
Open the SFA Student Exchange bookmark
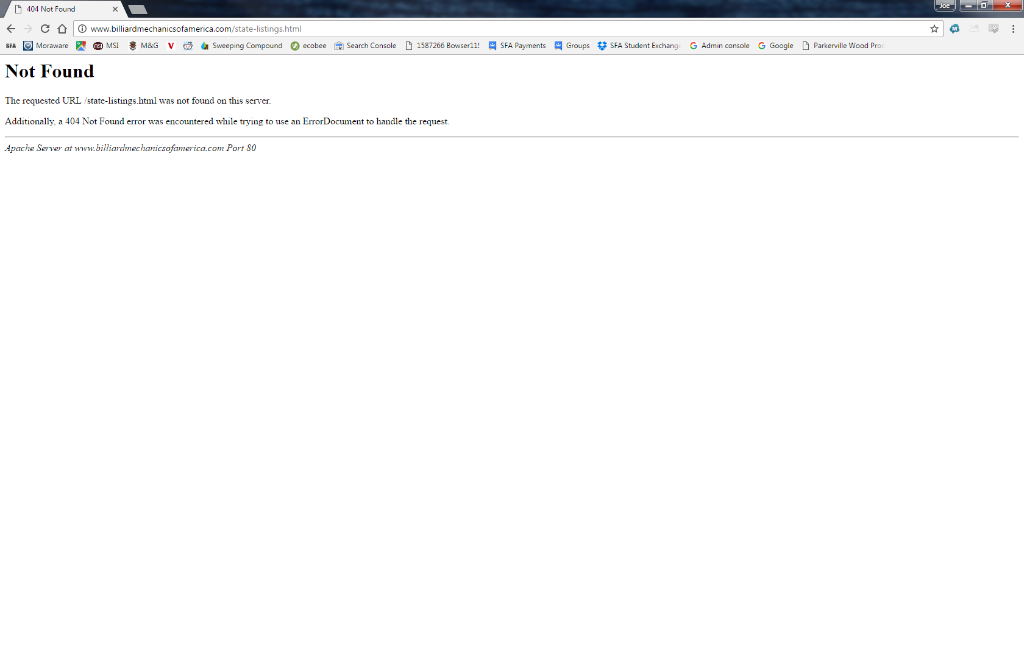pos(639,46)
